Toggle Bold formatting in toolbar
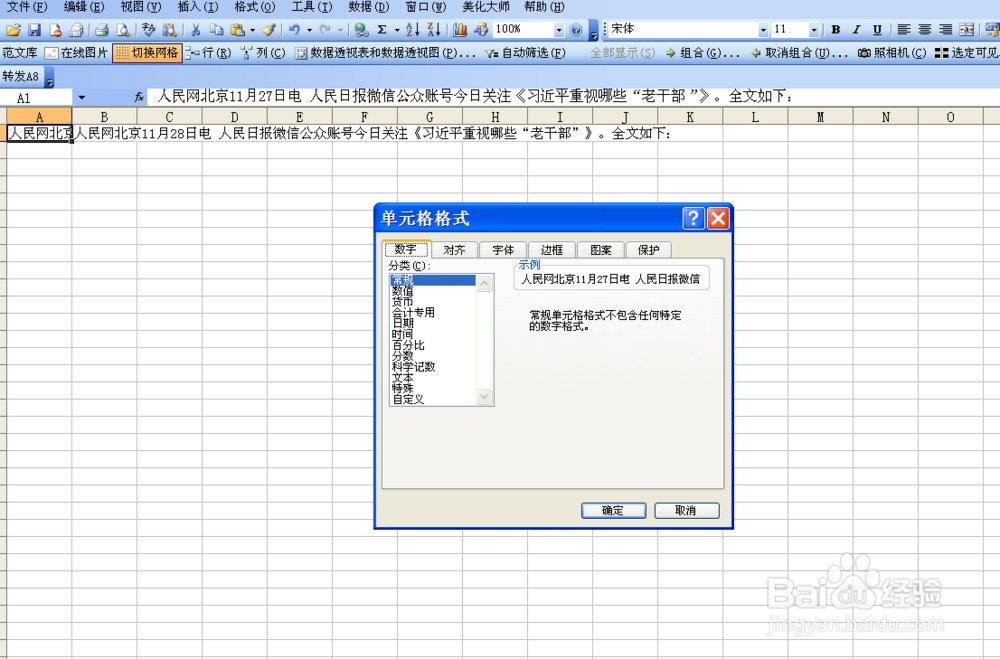This screenshot has height=659, width=1000. point(836,31)
